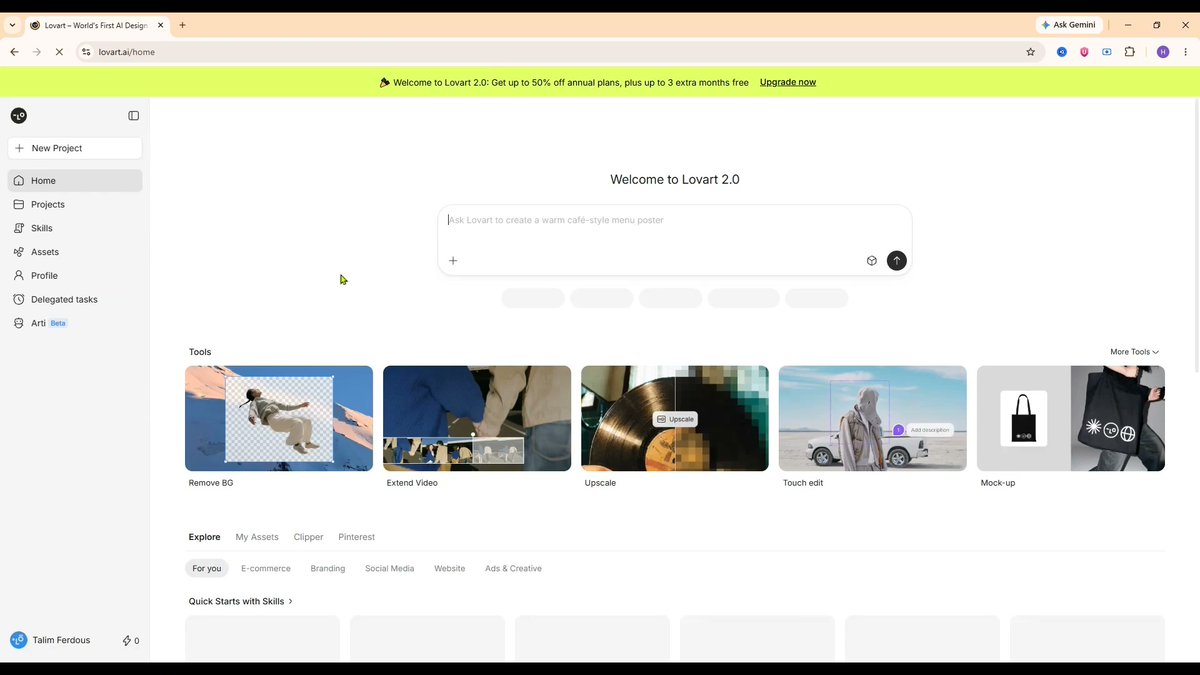Viewport: 1200px width, 675px height.
Task: Click the plus attachment icon in the prompt box
Action: pyautogui.click(x=453, y=261)
